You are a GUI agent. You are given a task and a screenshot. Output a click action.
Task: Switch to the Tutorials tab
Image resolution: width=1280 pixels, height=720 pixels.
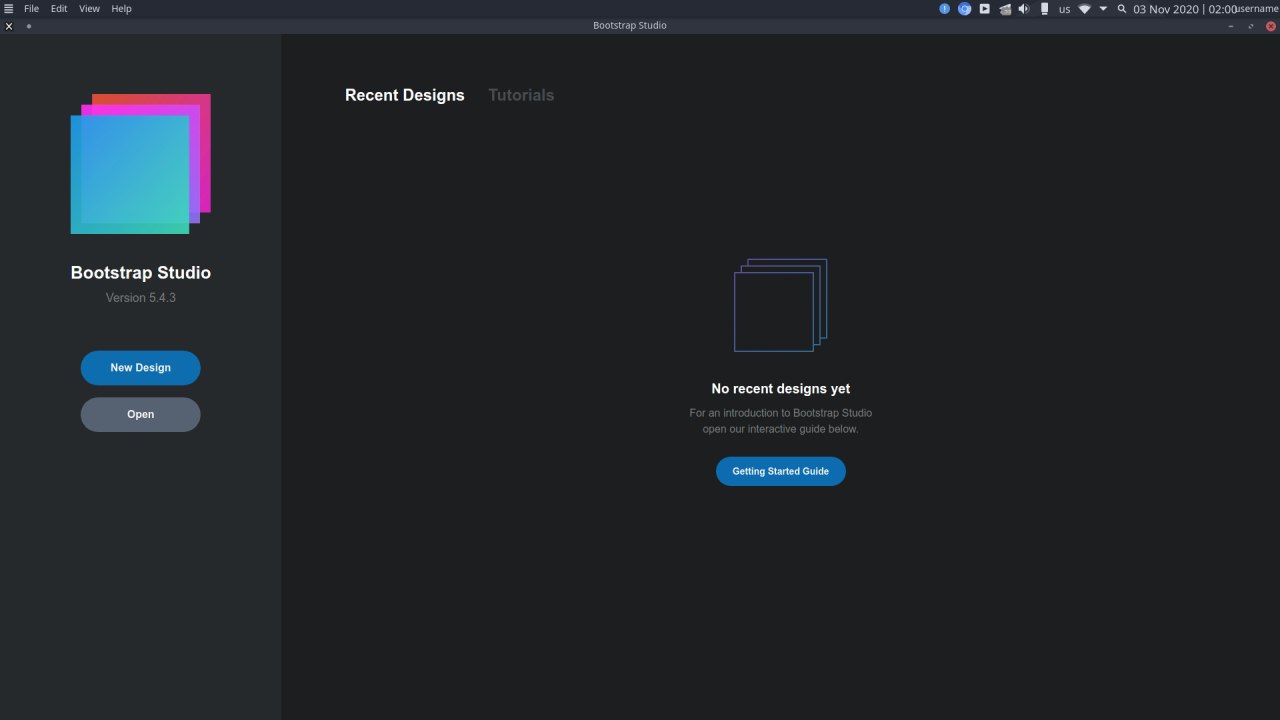521,95
